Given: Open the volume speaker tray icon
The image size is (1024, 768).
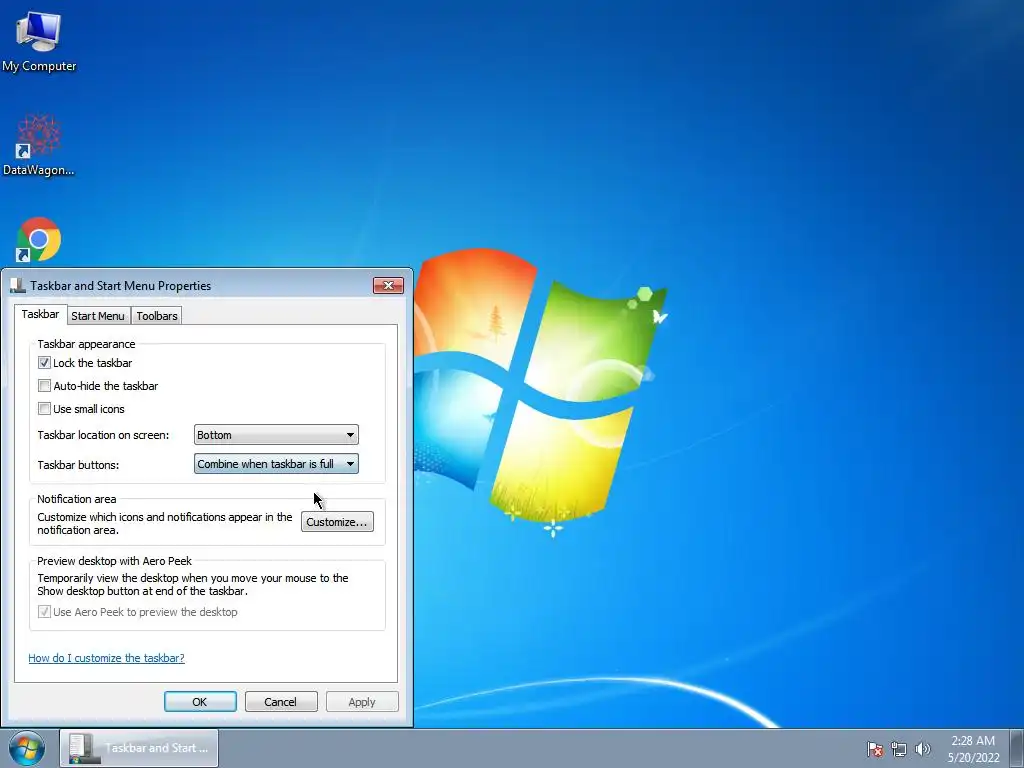Looking at the screenshot, I should click(922, 749).
